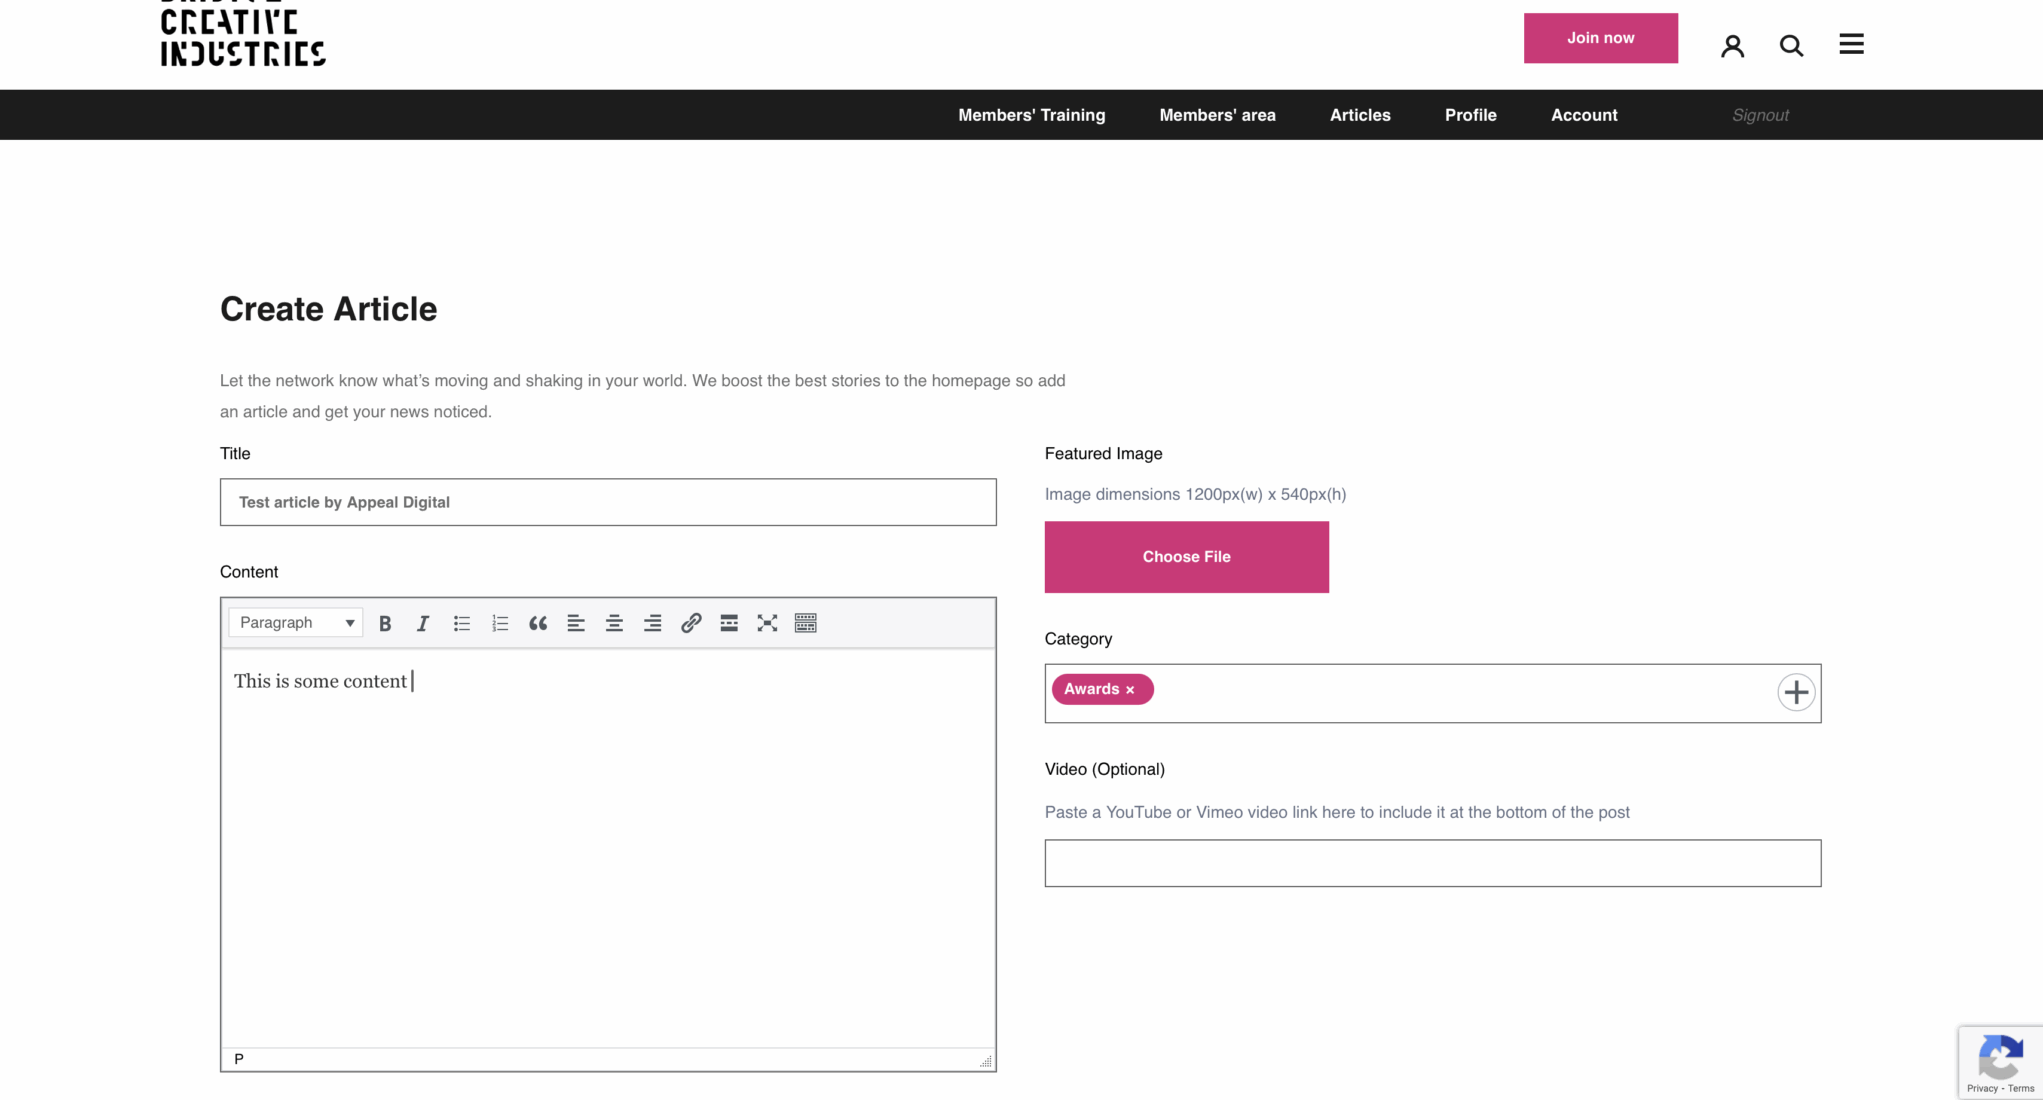This screenshot has width=2043, height=1100.
Task: Open the Paragraph format dropdown
Action: click(x=296, y=622)
